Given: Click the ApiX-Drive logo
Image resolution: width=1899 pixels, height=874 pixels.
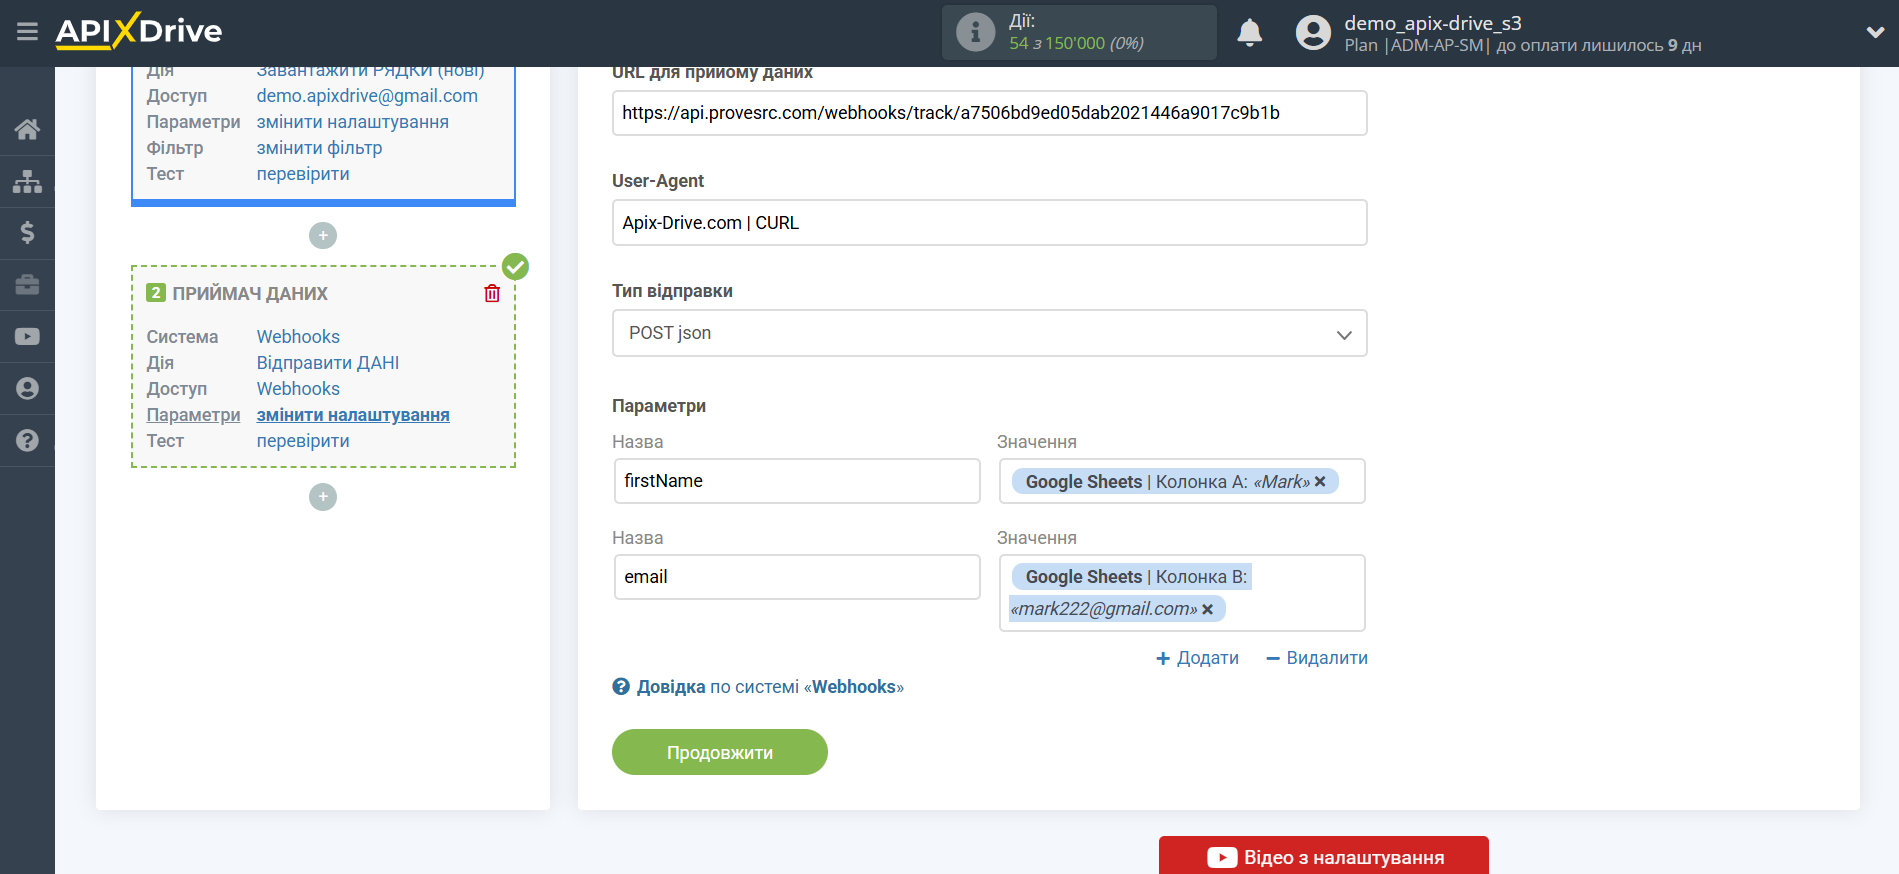Looking at the screenshot, I should (x=139, y=31).
